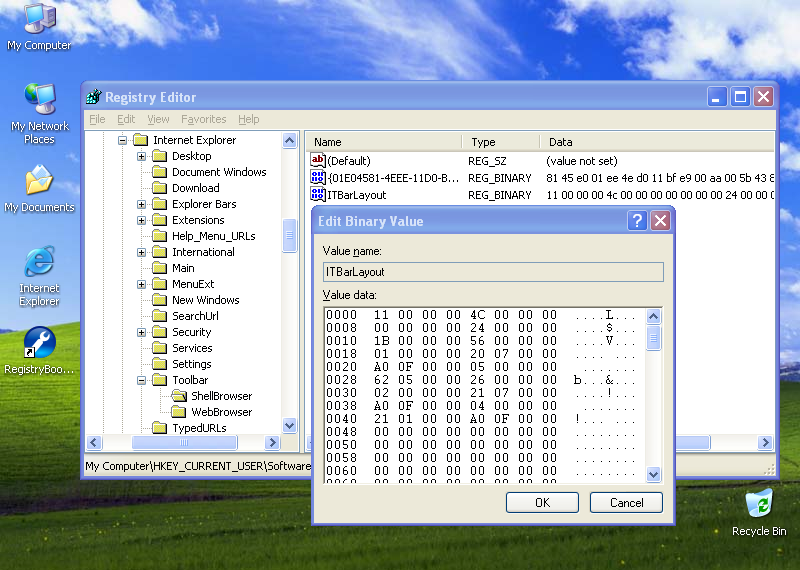Click the tree pane scroll-right arrow
Image resolution: width=800 pixels, height=570 pixels.
[x=272, y=442]
